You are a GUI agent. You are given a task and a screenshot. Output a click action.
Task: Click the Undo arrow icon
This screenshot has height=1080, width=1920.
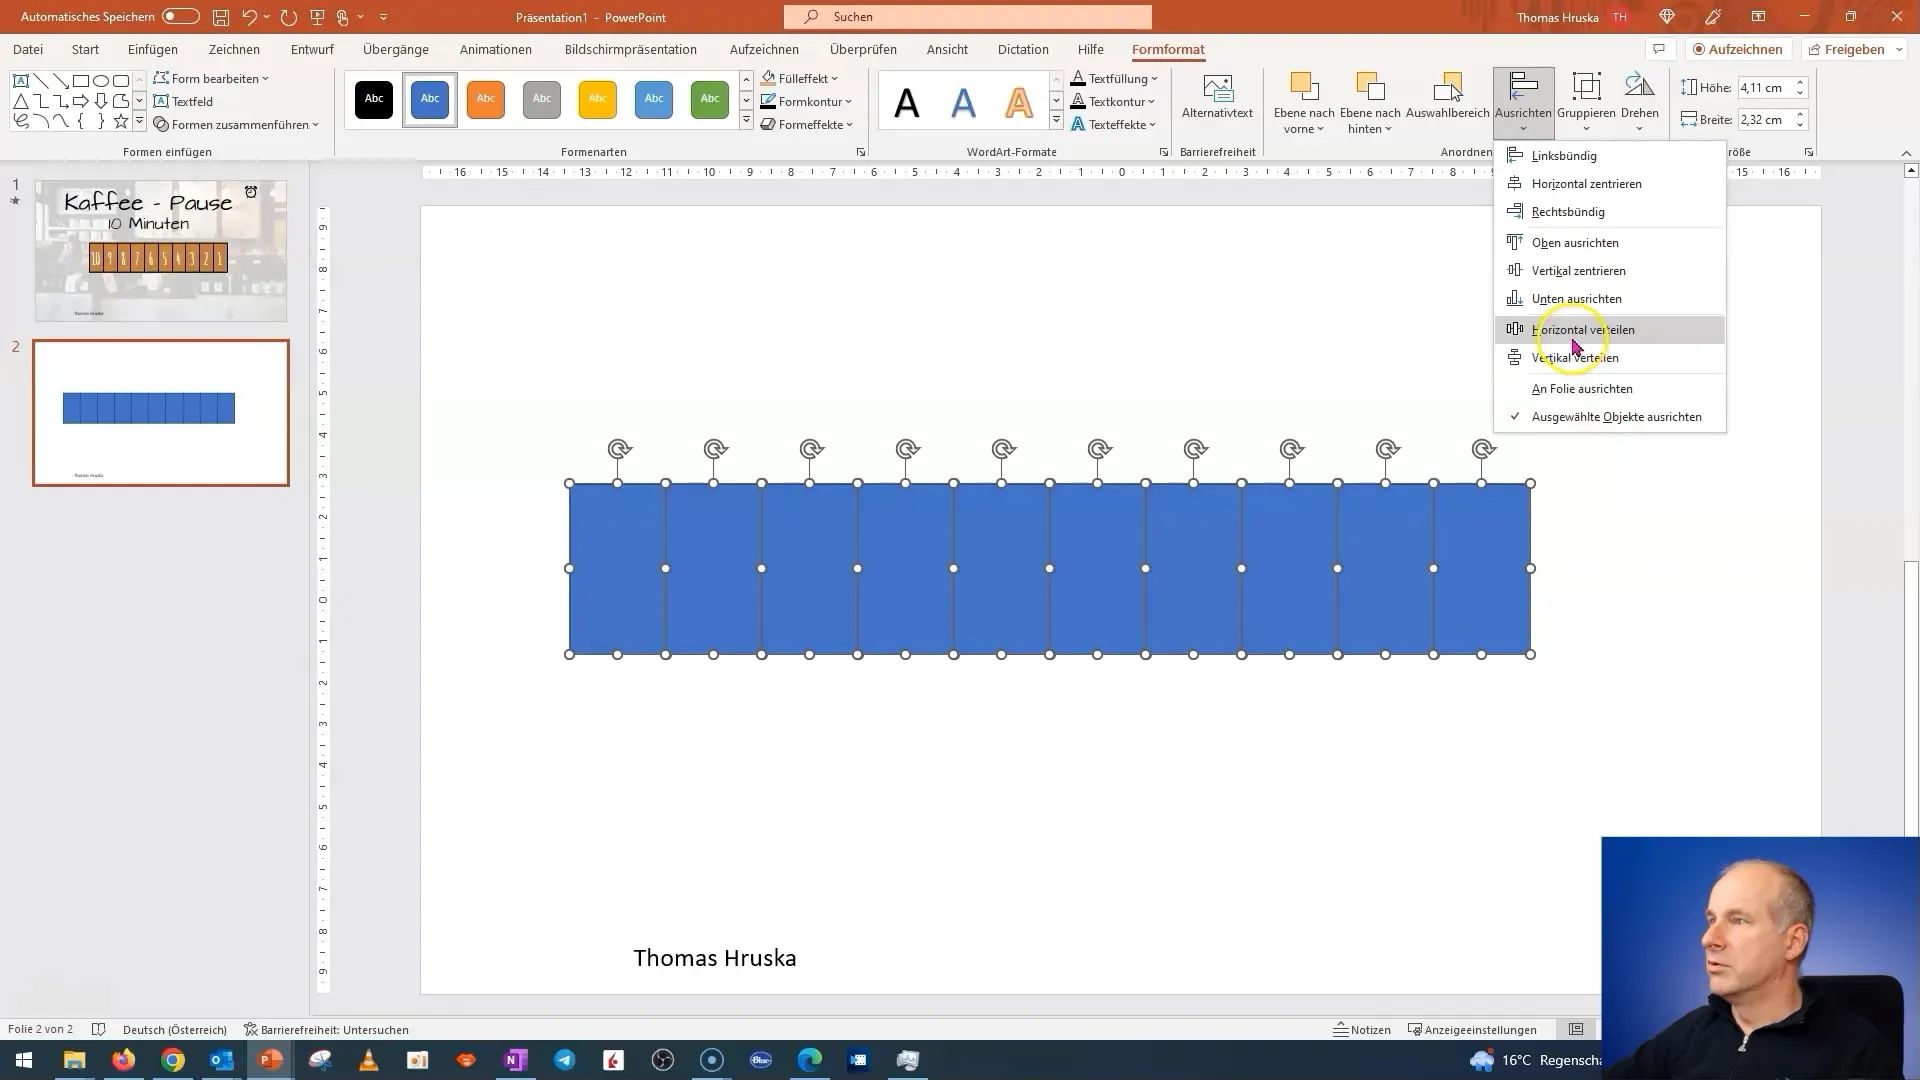pyautogui.click(x=249, y=17)
